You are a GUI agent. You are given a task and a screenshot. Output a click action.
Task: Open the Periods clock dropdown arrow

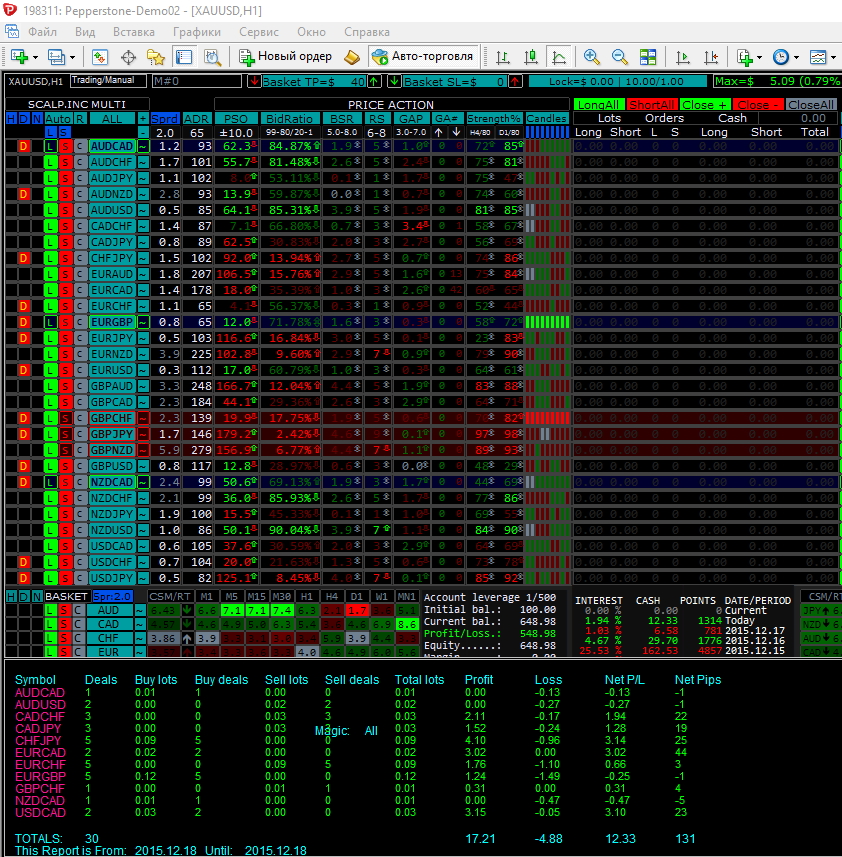[796, 57]
